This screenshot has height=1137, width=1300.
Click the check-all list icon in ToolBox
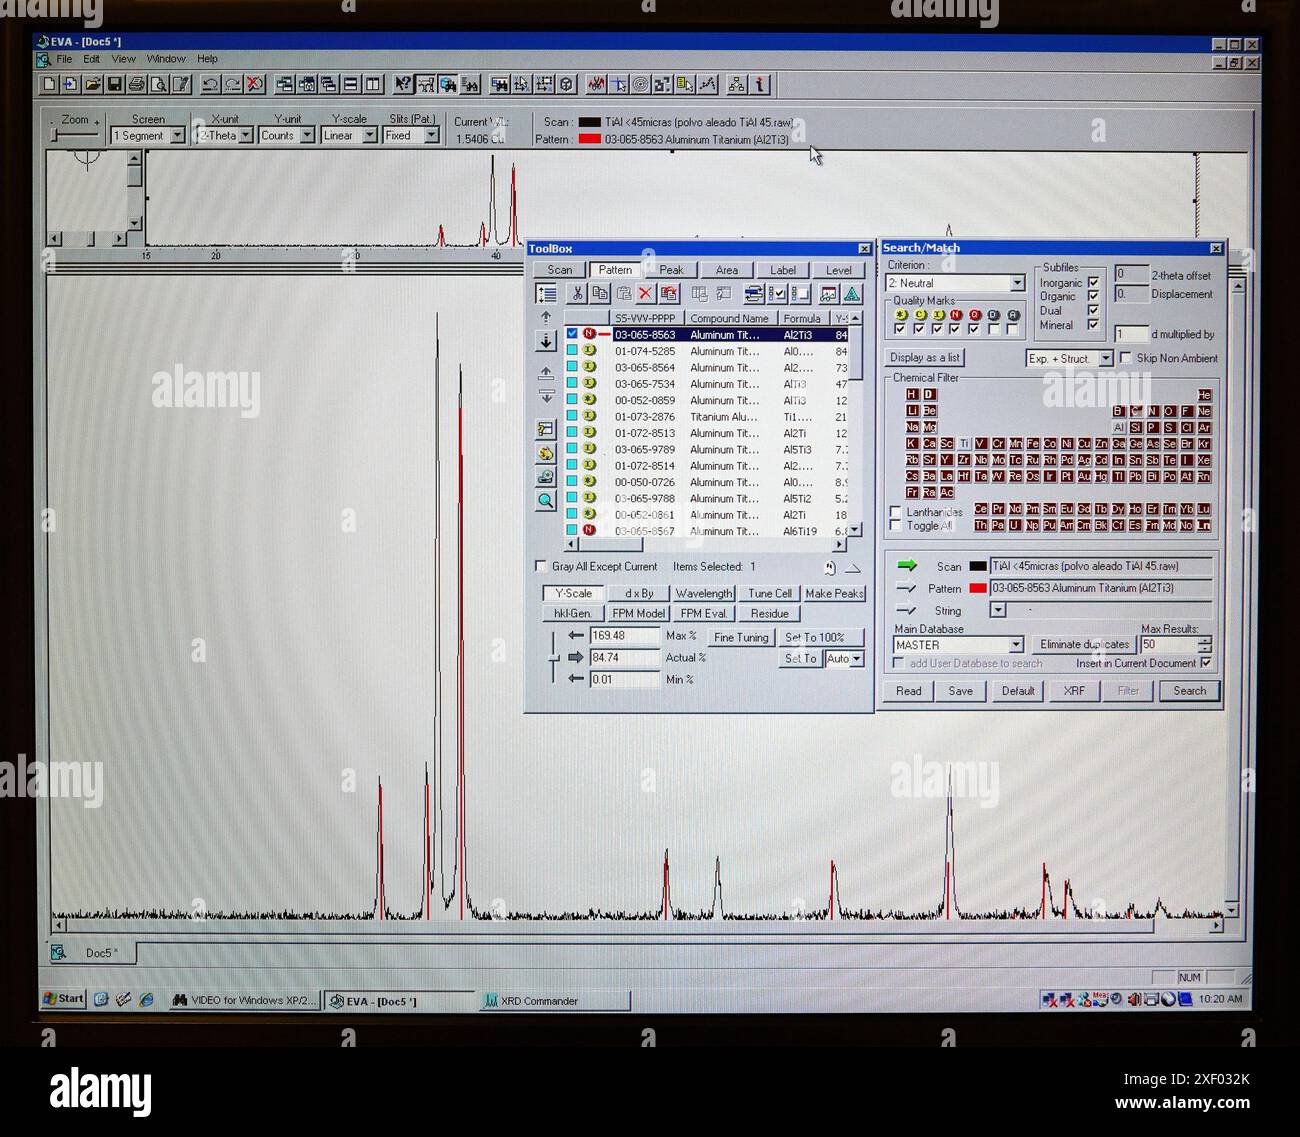(777, 293)
